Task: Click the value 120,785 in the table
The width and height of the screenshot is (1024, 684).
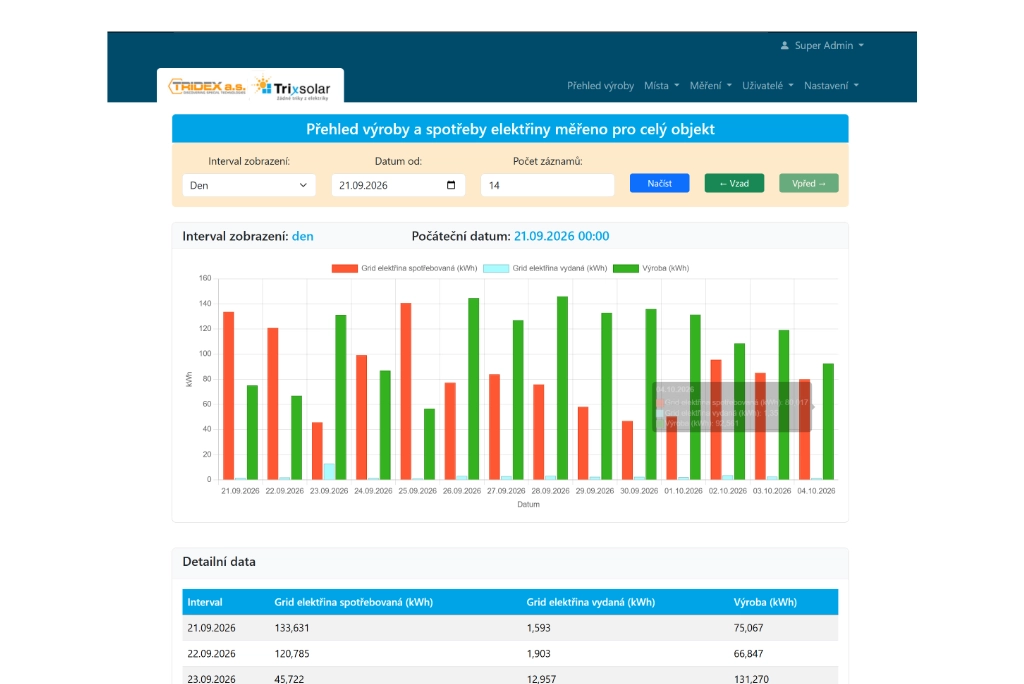Action: tap(292, 653)
